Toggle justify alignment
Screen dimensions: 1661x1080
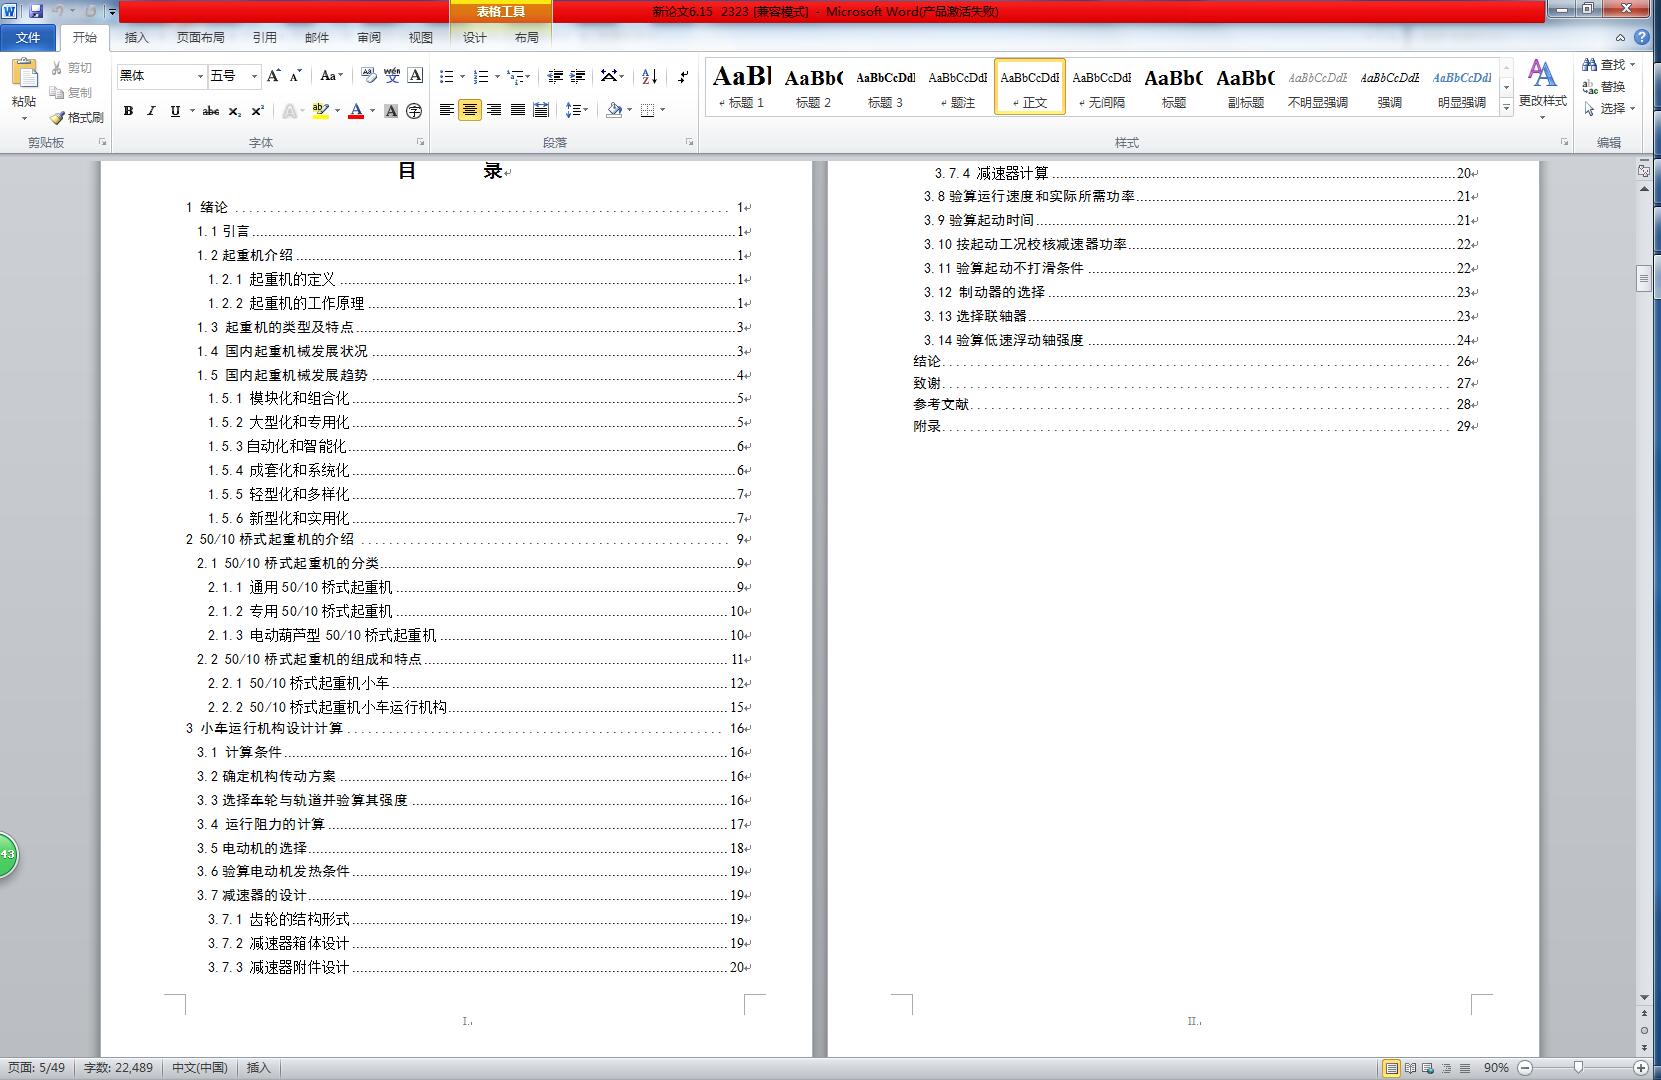517,110
